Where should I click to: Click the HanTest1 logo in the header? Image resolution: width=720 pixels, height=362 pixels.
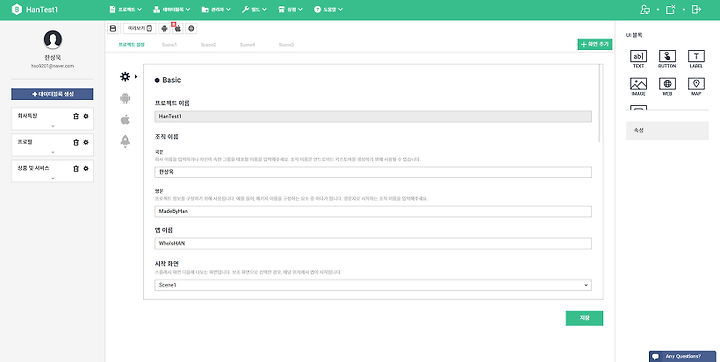point(35,9)
